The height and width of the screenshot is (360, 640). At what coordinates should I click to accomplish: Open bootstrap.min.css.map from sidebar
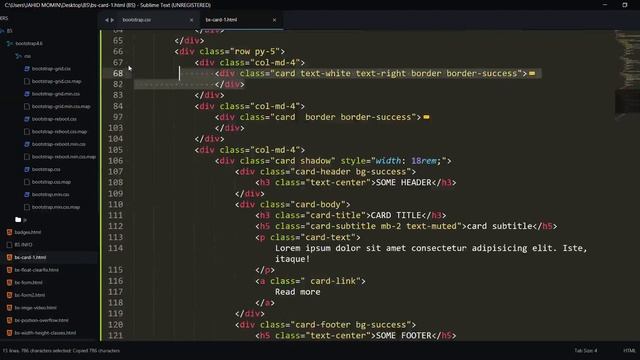pos(56,207)
